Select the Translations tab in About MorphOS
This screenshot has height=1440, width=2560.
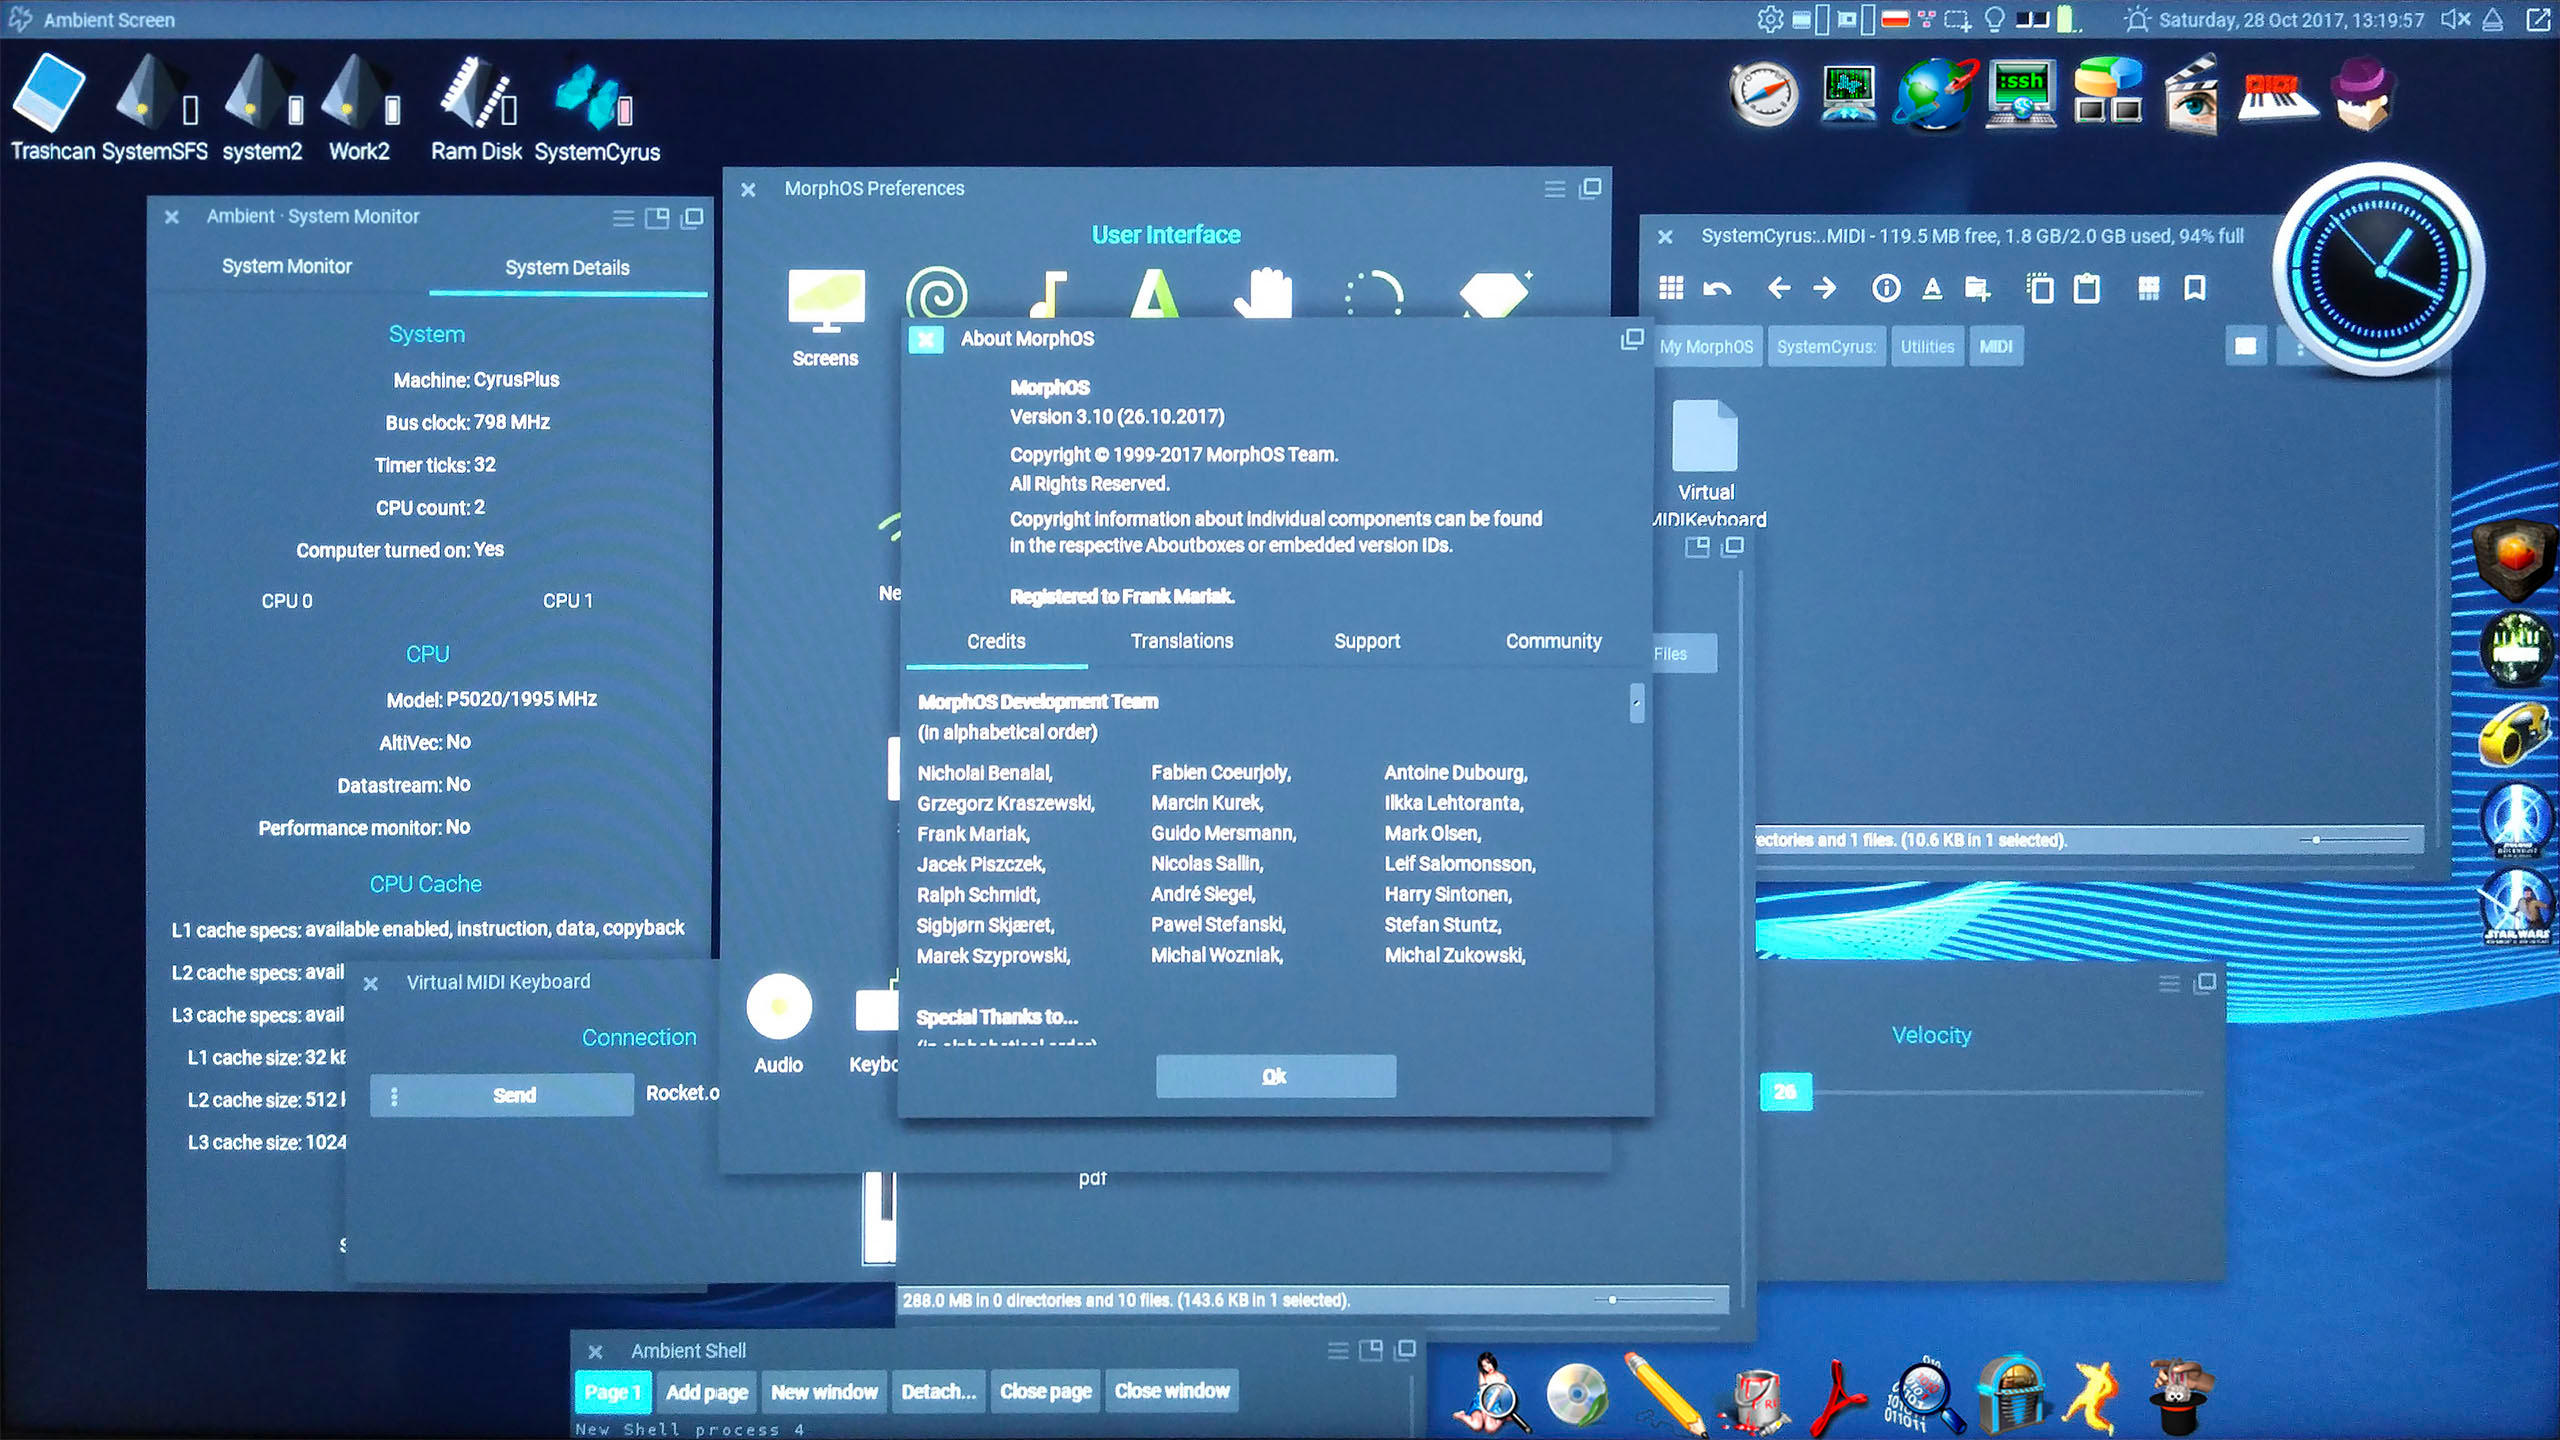pyautogui.click(x=1182, y=641)
